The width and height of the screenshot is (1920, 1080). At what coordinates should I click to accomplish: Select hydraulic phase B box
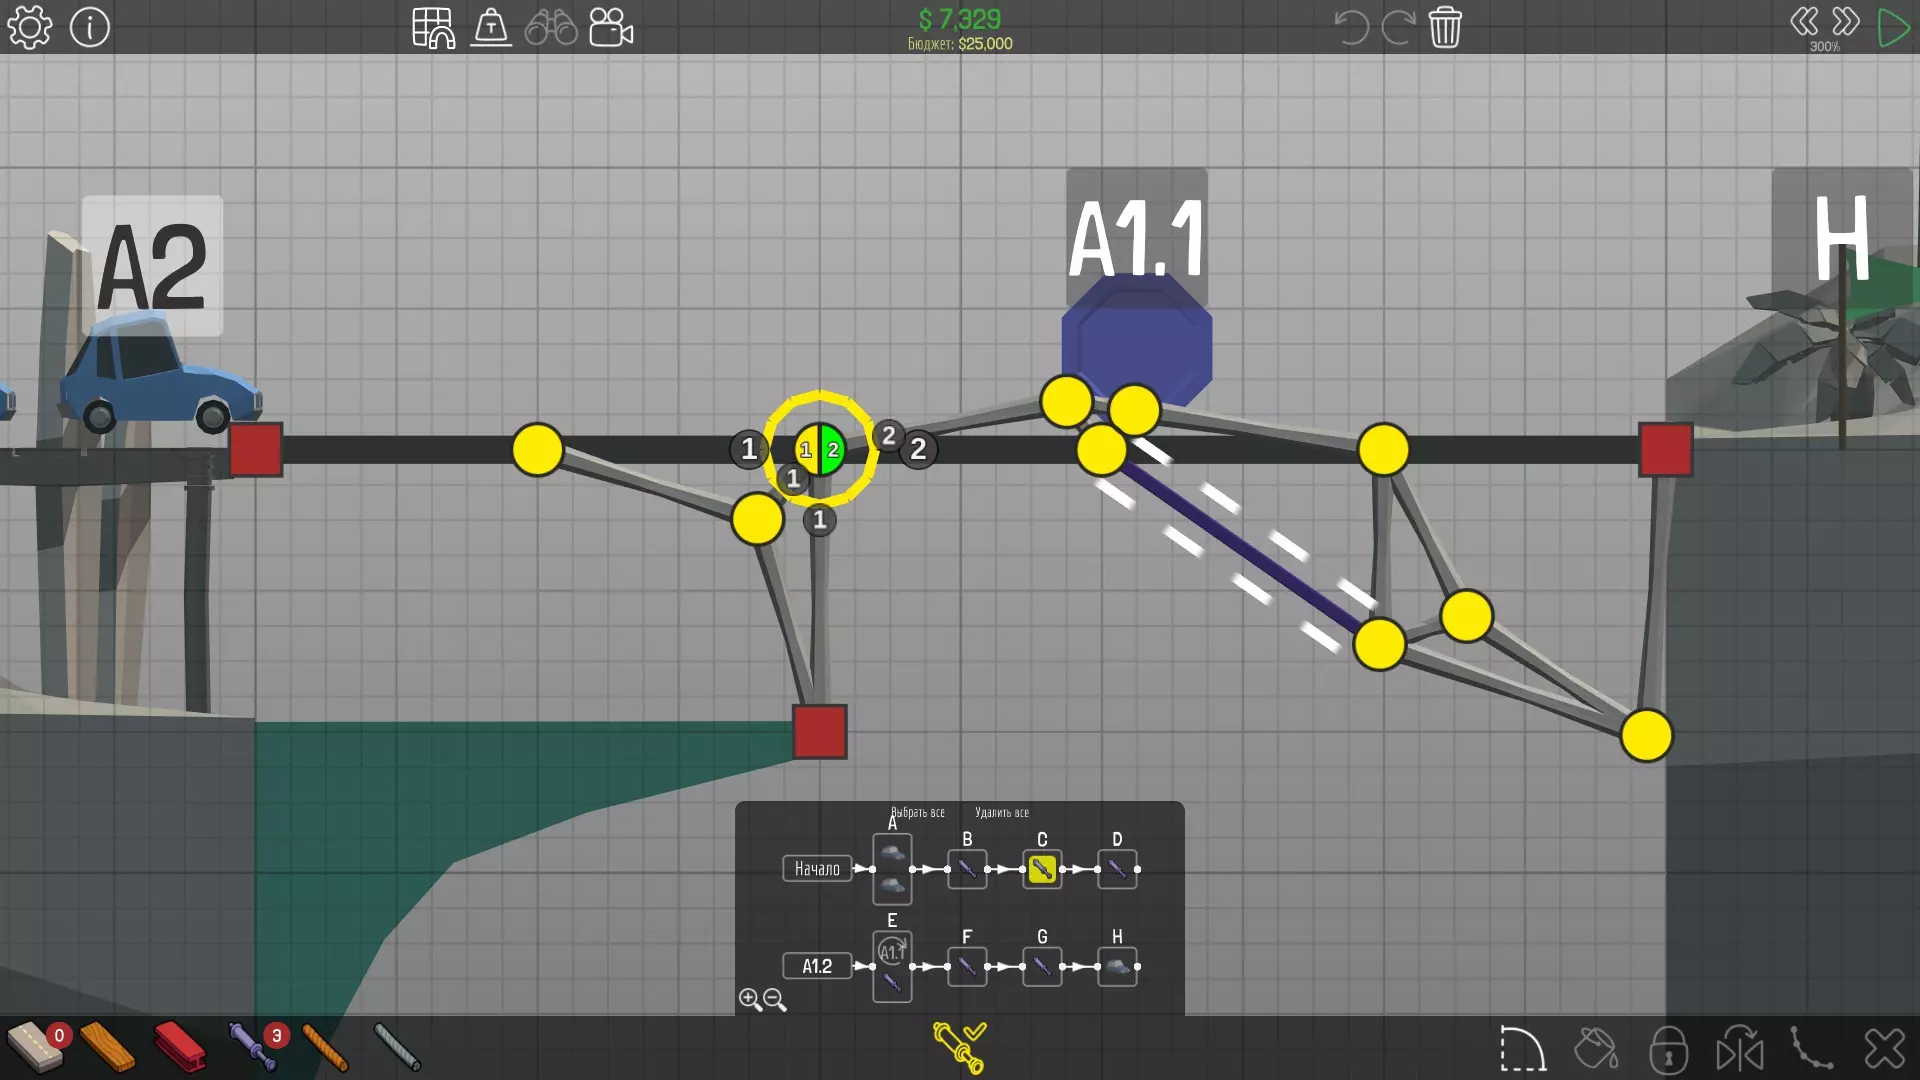coord(967,869)
